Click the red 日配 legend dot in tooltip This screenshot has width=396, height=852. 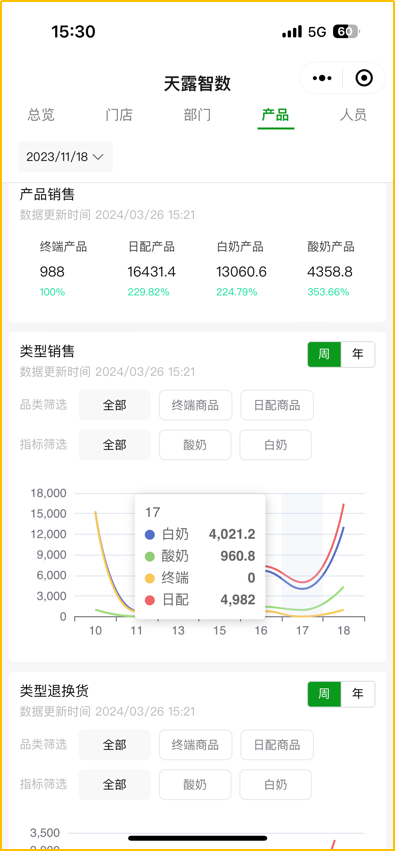click(150, 600)
